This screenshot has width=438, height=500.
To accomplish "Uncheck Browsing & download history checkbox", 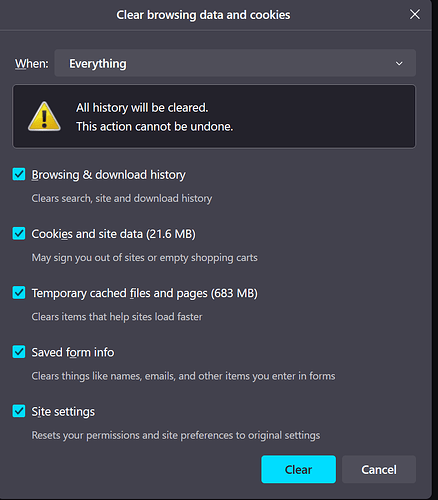I will click(19, 174).
